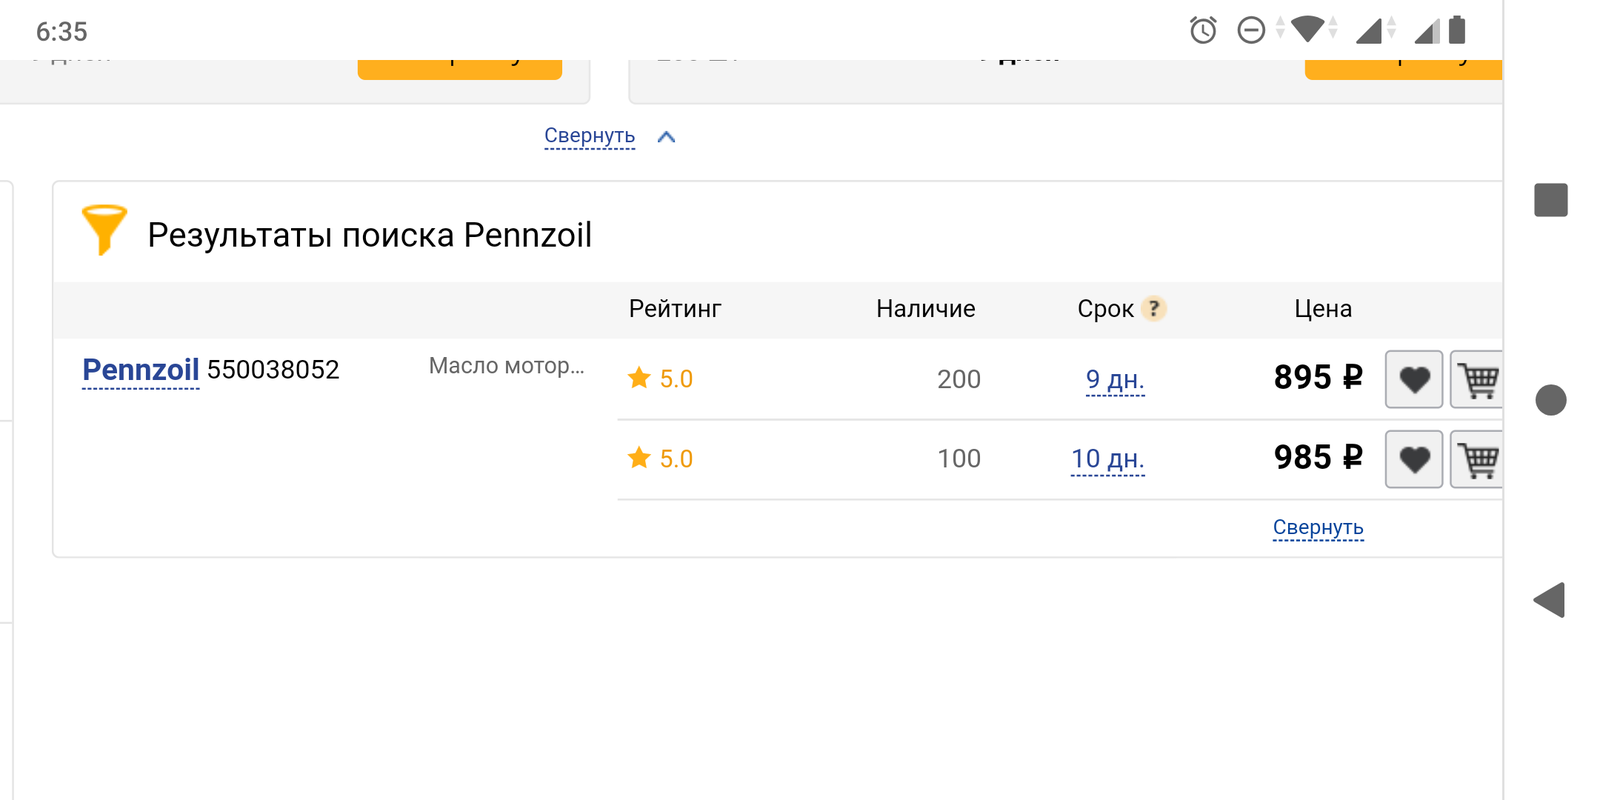Open the 9 дн. delivery term details
Image resolution: width=1600 pixels, height=800 pixels.
coord(1115,380)
